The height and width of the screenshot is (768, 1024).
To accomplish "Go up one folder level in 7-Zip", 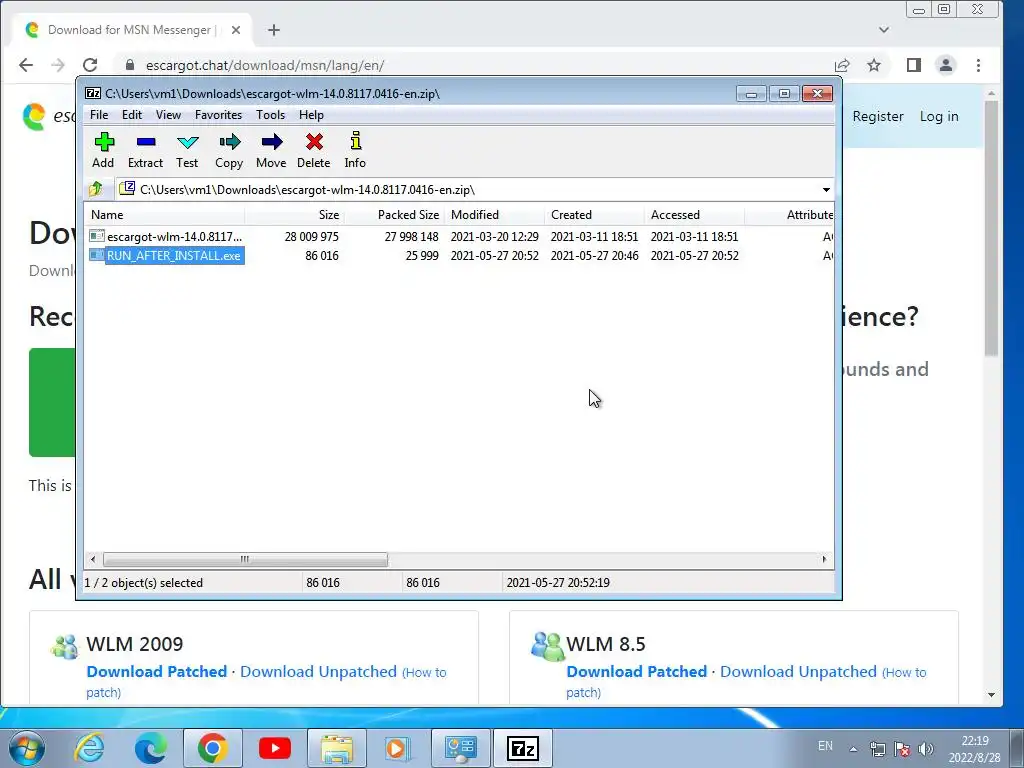I will (x=96, y=189).
